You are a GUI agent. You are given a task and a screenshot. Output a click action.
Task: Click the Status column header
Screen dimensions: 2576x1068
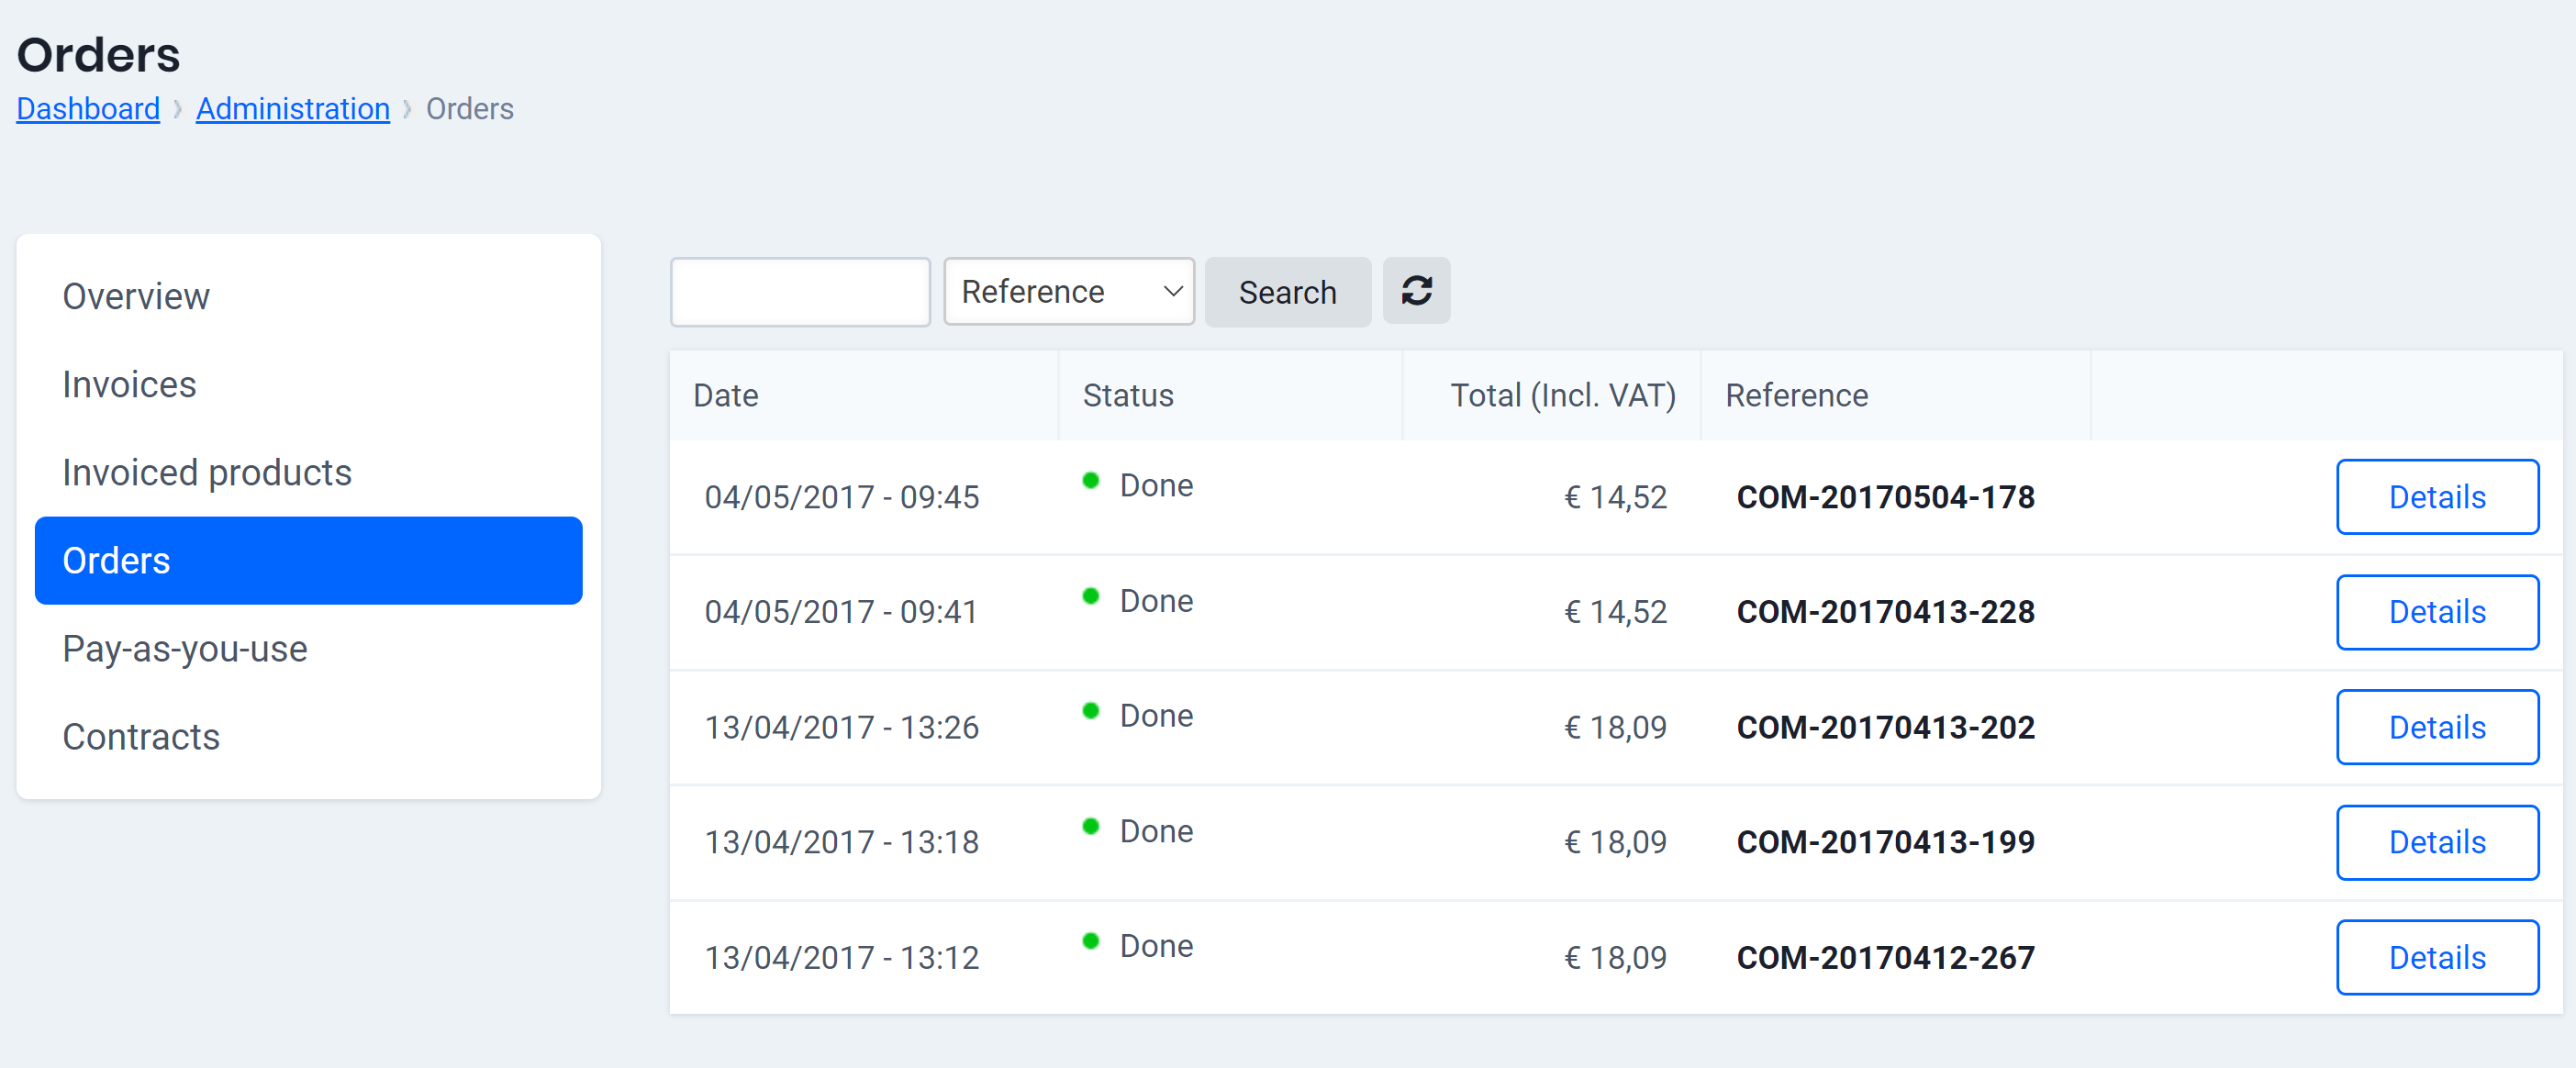1127,395
